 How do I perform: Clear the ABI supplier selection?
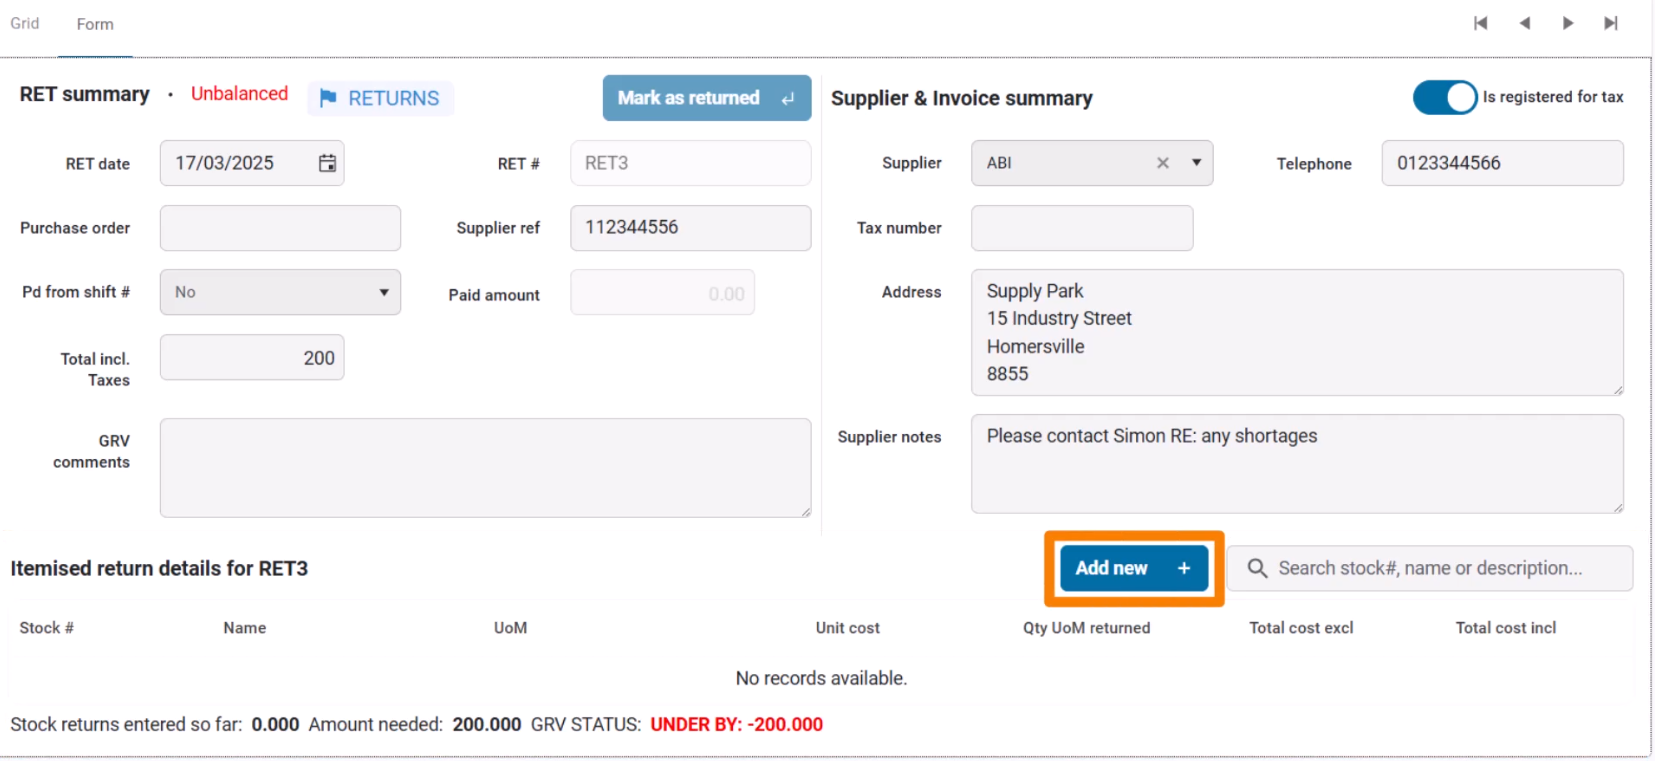click(1163, 163)
